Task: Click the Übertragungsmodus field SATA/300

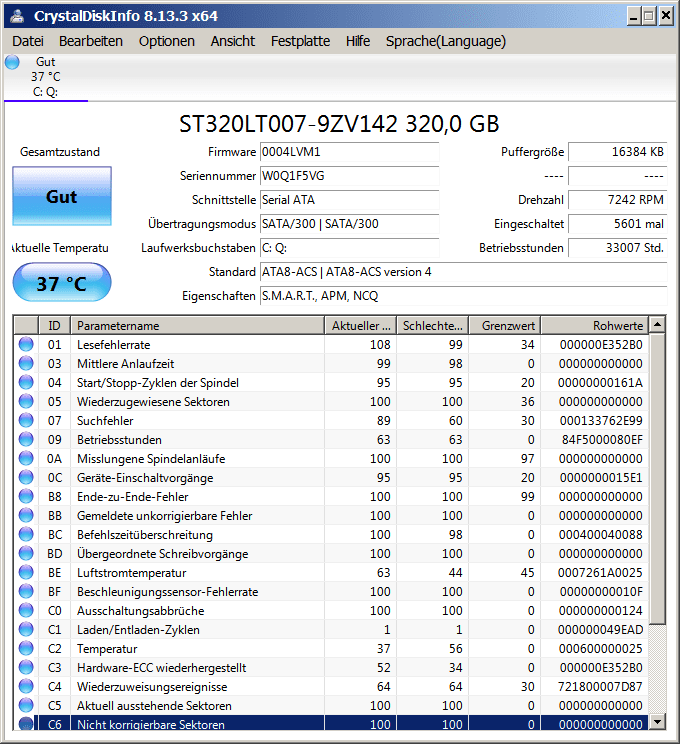Action: click(x=349, y=224)
